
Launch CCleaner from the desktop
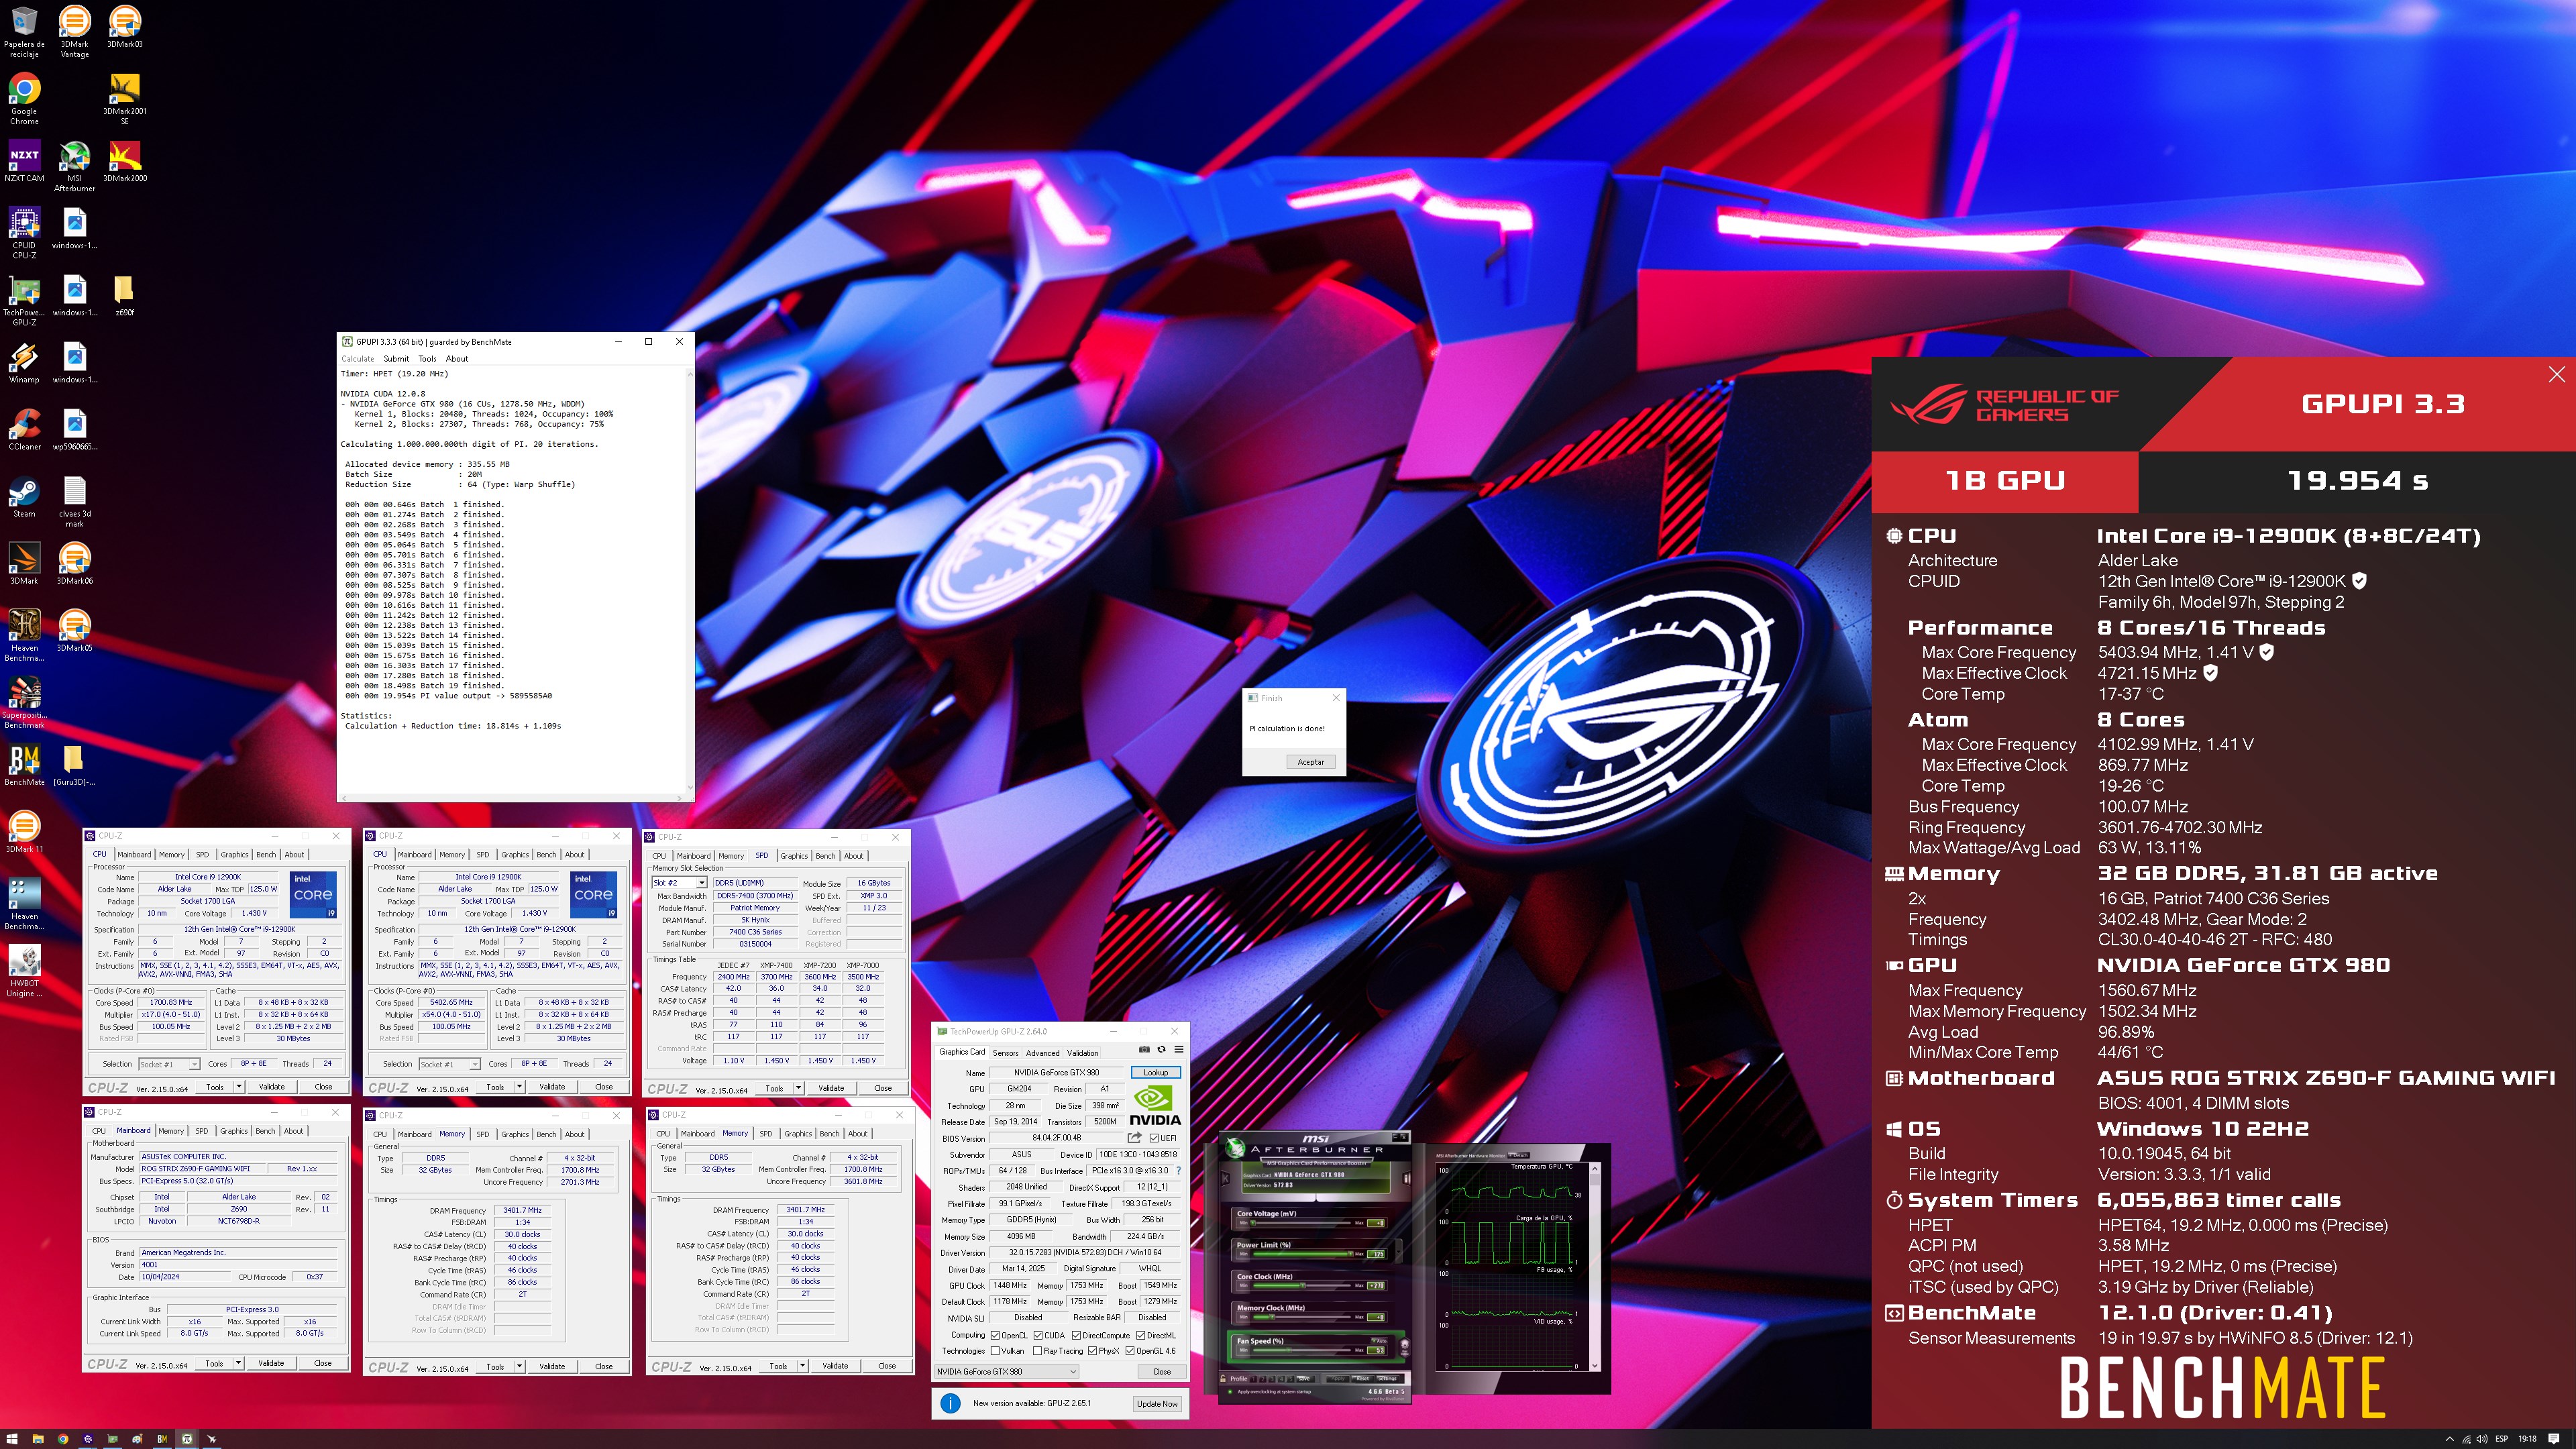pos(24,430)
